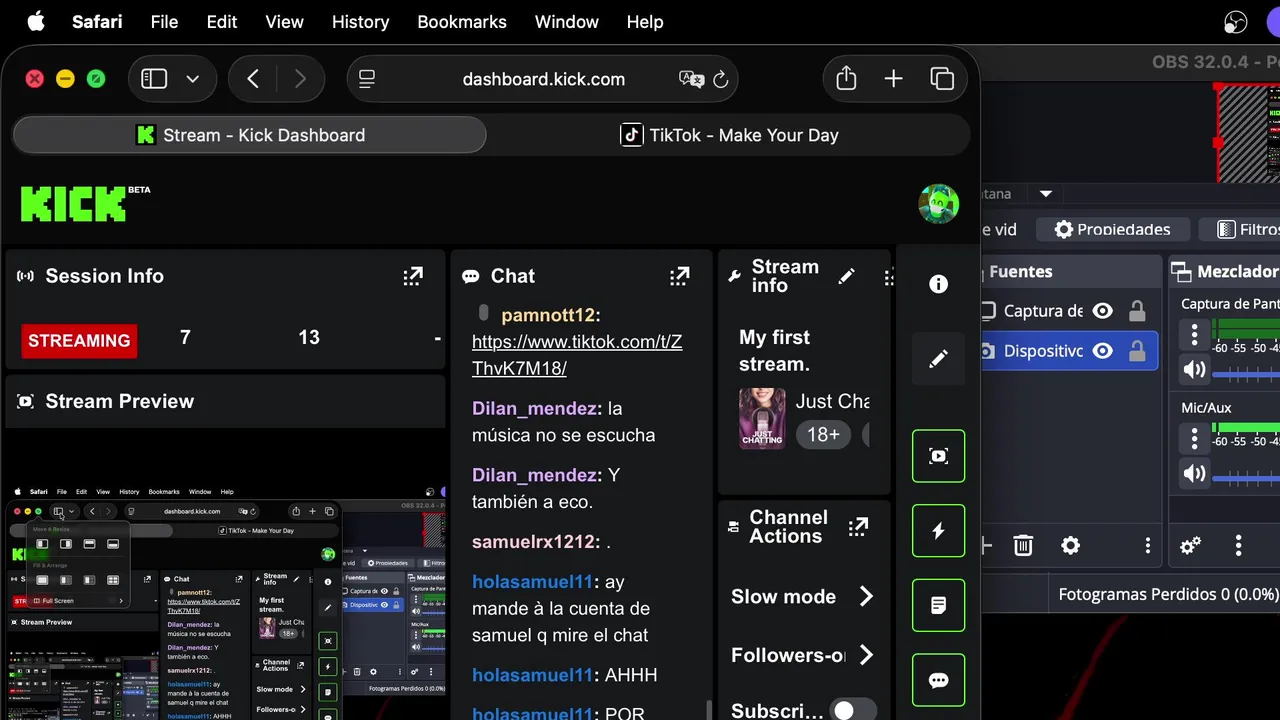Toggle the notes document widget button
Viewport: 1280px width, 720px height.
(x=938, y=605)
